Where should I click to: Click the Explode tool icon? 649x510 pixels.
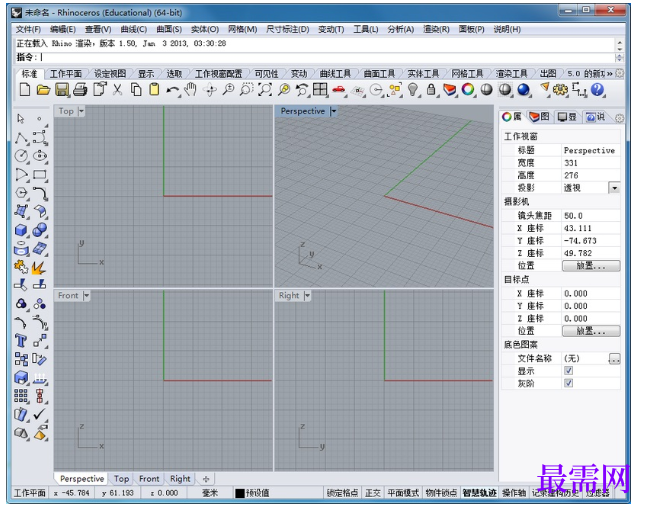tap(38, 267)
